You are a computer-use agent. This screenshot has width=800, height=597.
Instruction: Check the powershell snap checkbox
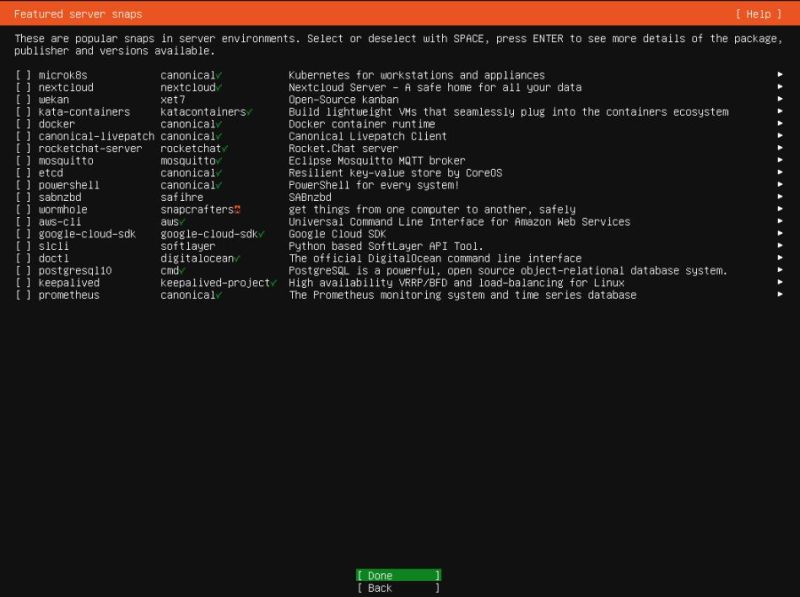point(23,186)
